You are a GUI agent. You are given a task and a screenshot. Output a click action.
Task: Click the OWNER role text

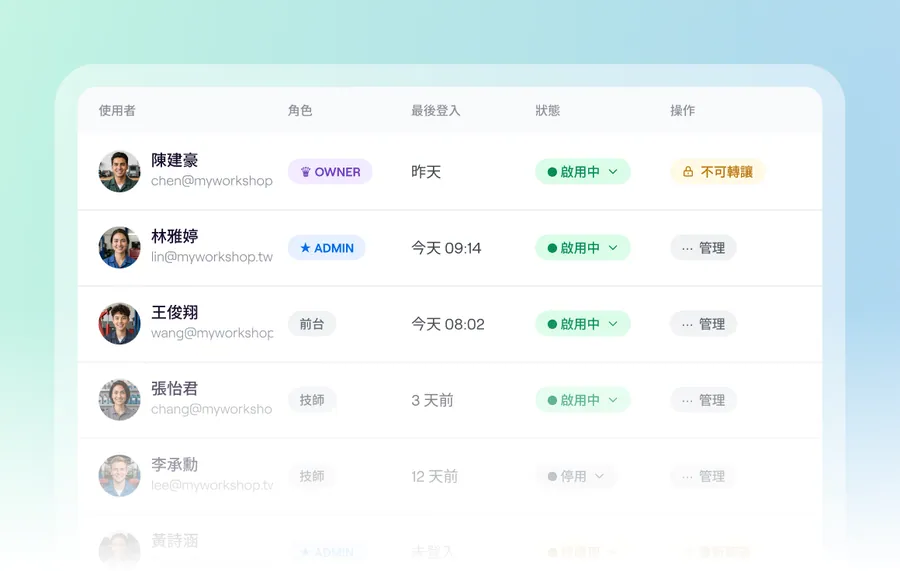pyautogui.click(x=338, y=172)
